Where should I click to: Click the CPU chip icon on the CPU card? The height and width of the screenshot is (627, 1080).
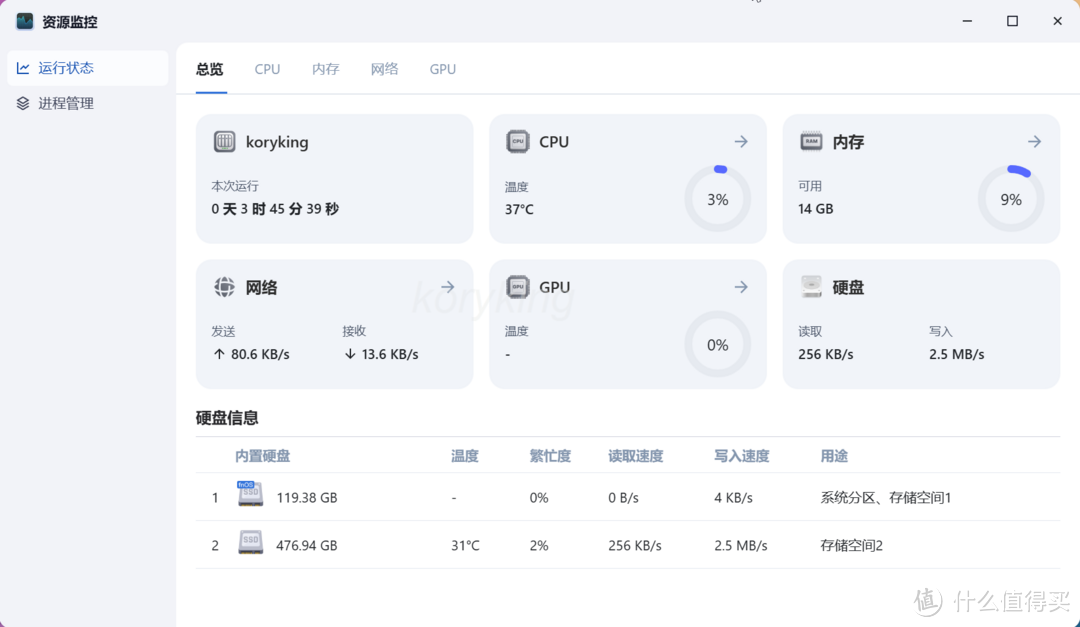[517, 141]
